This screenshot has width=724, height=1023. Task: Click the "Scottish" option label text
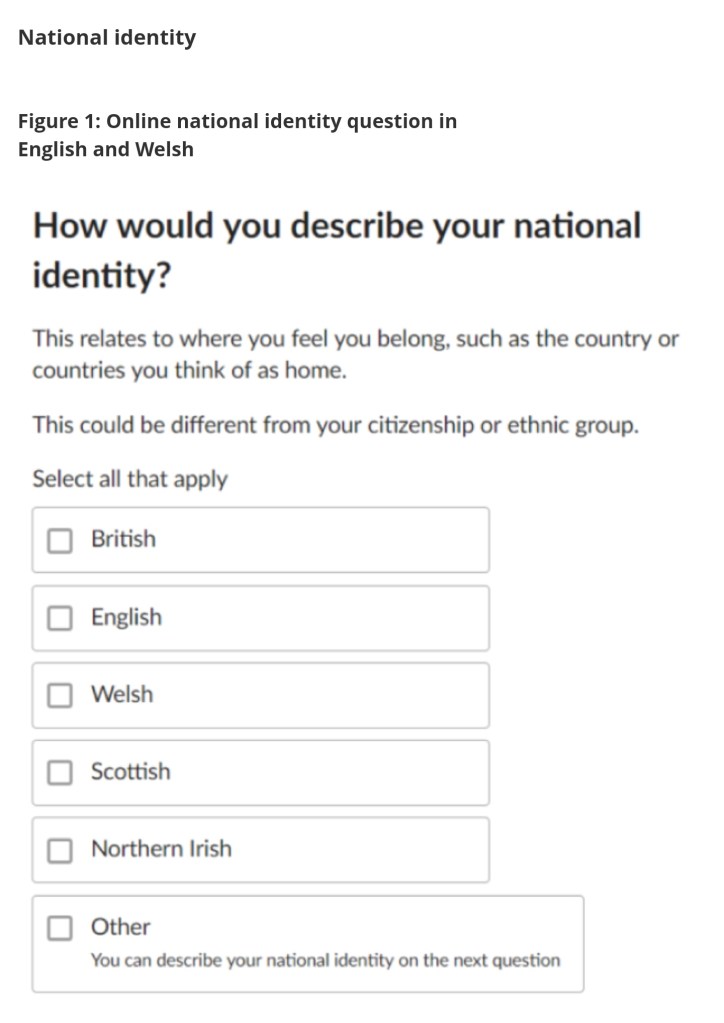(x=130, y=771)
